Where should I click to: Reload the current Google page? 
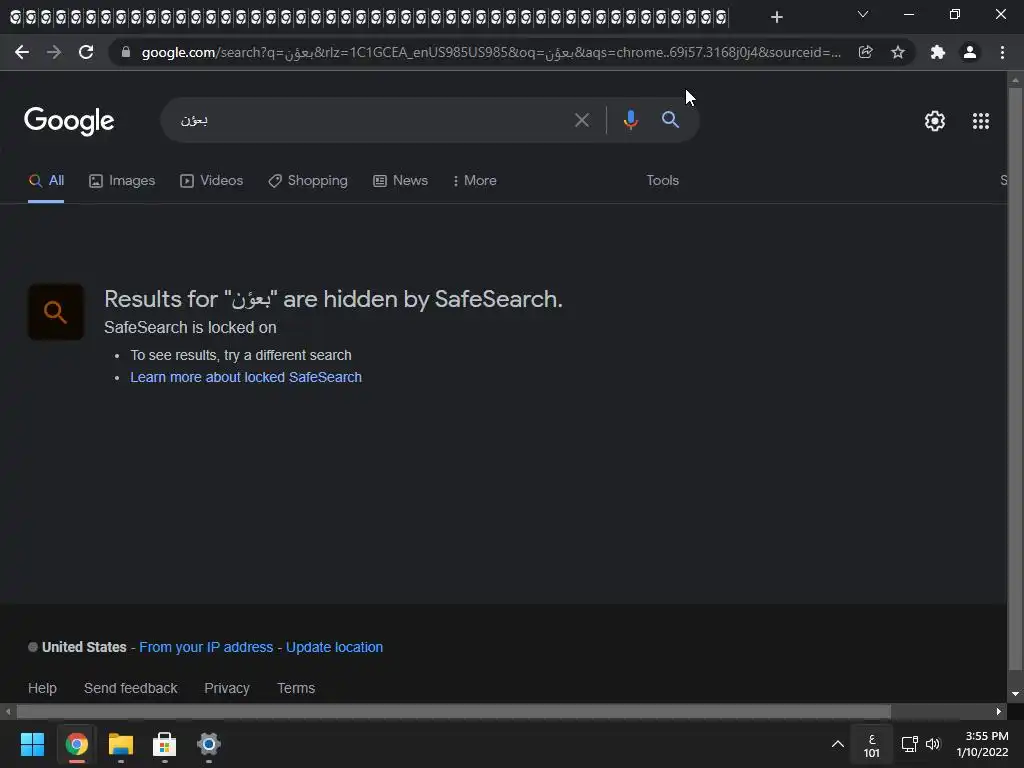[x=86, y=52]
